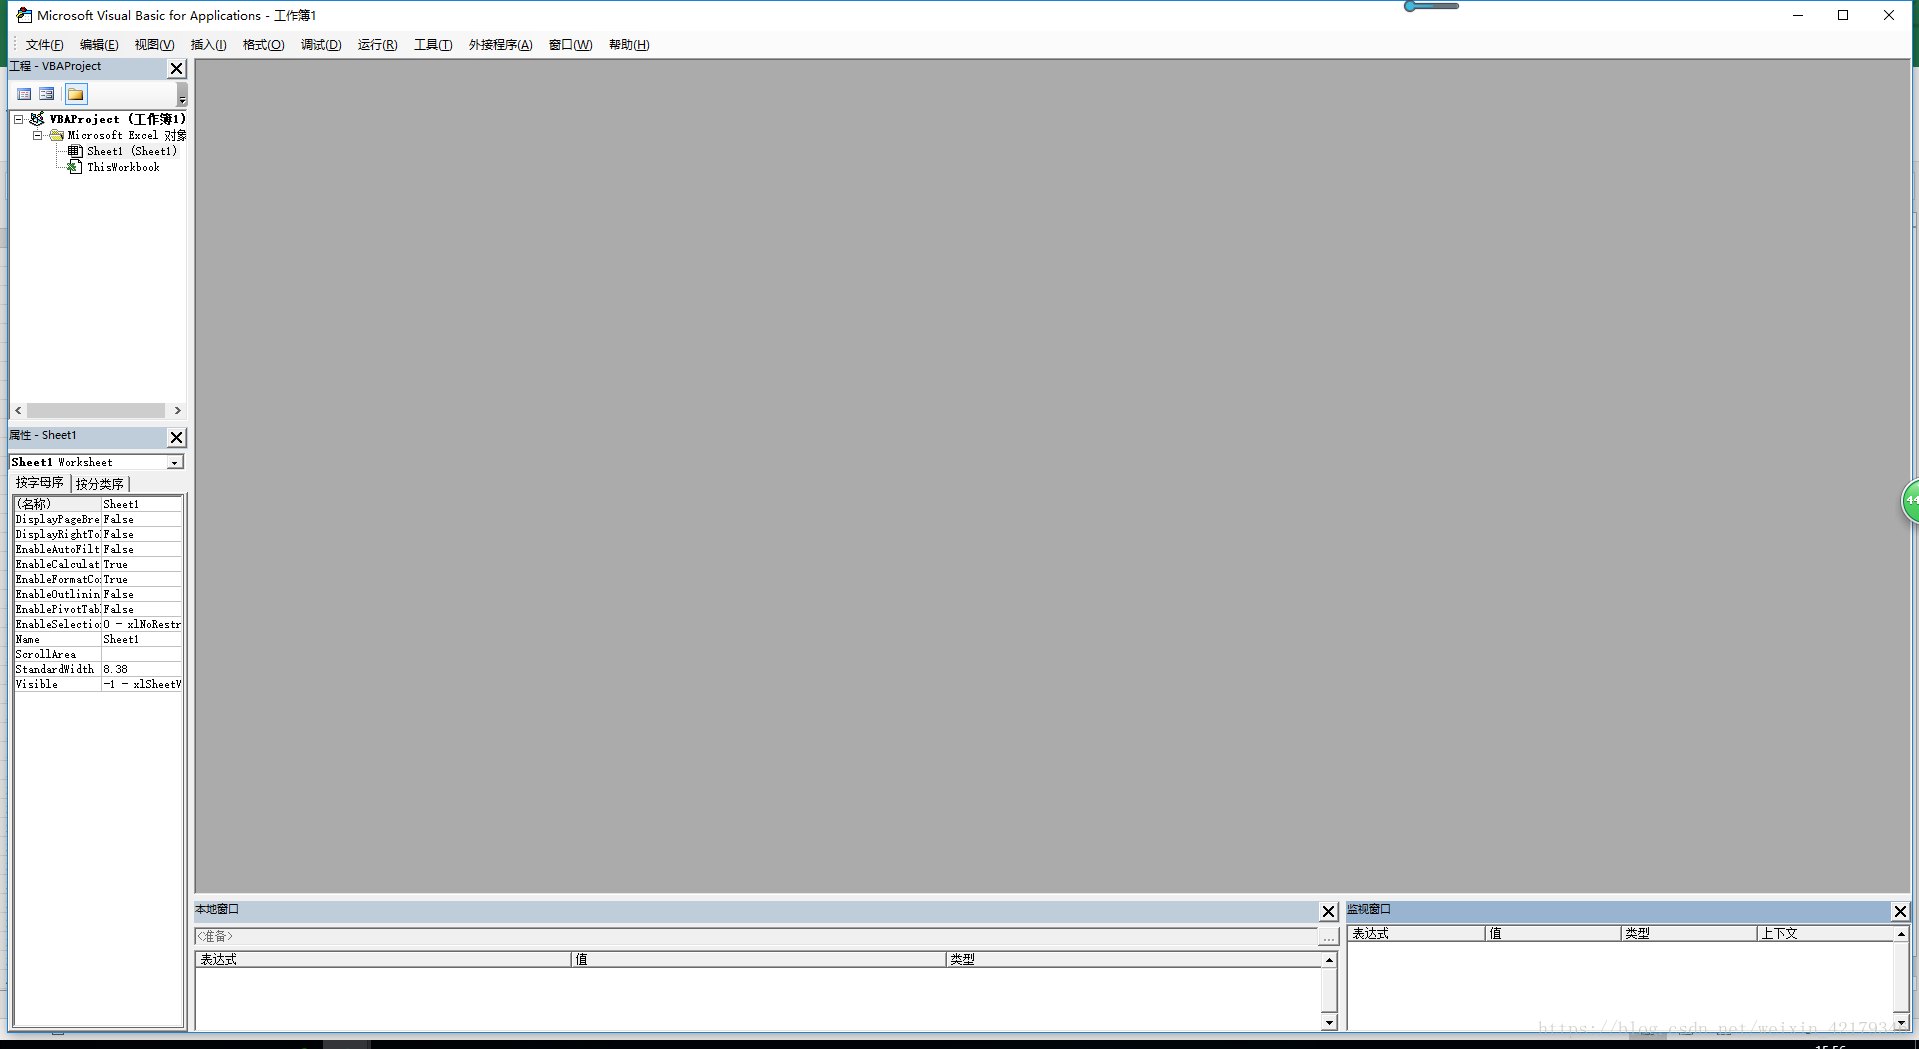Click project panel horizontal scrollbar left arrow
This screenshot has width=1919, height=1049.
click(x=18, y=411)
